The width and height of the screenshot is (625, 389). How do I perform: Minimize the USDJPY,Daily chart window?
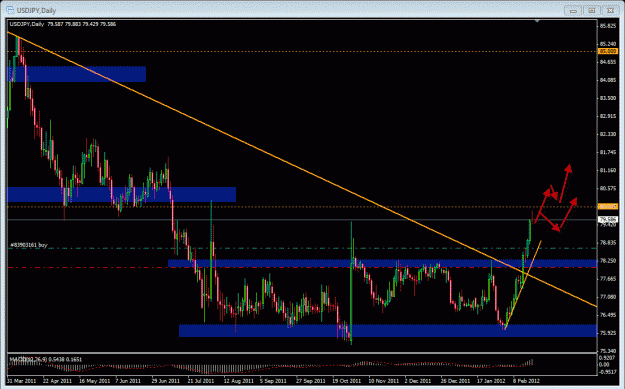coord(573,11)
